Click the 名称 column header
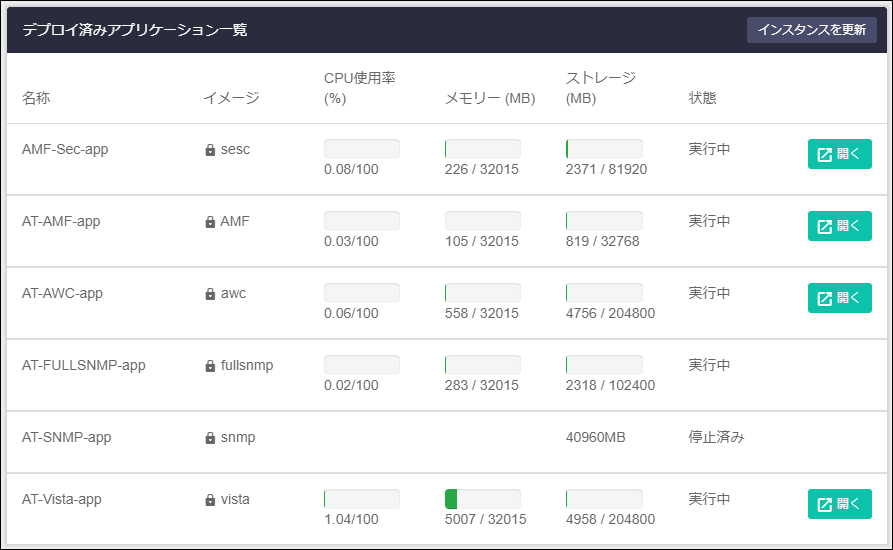 click(x=36, y=98)
